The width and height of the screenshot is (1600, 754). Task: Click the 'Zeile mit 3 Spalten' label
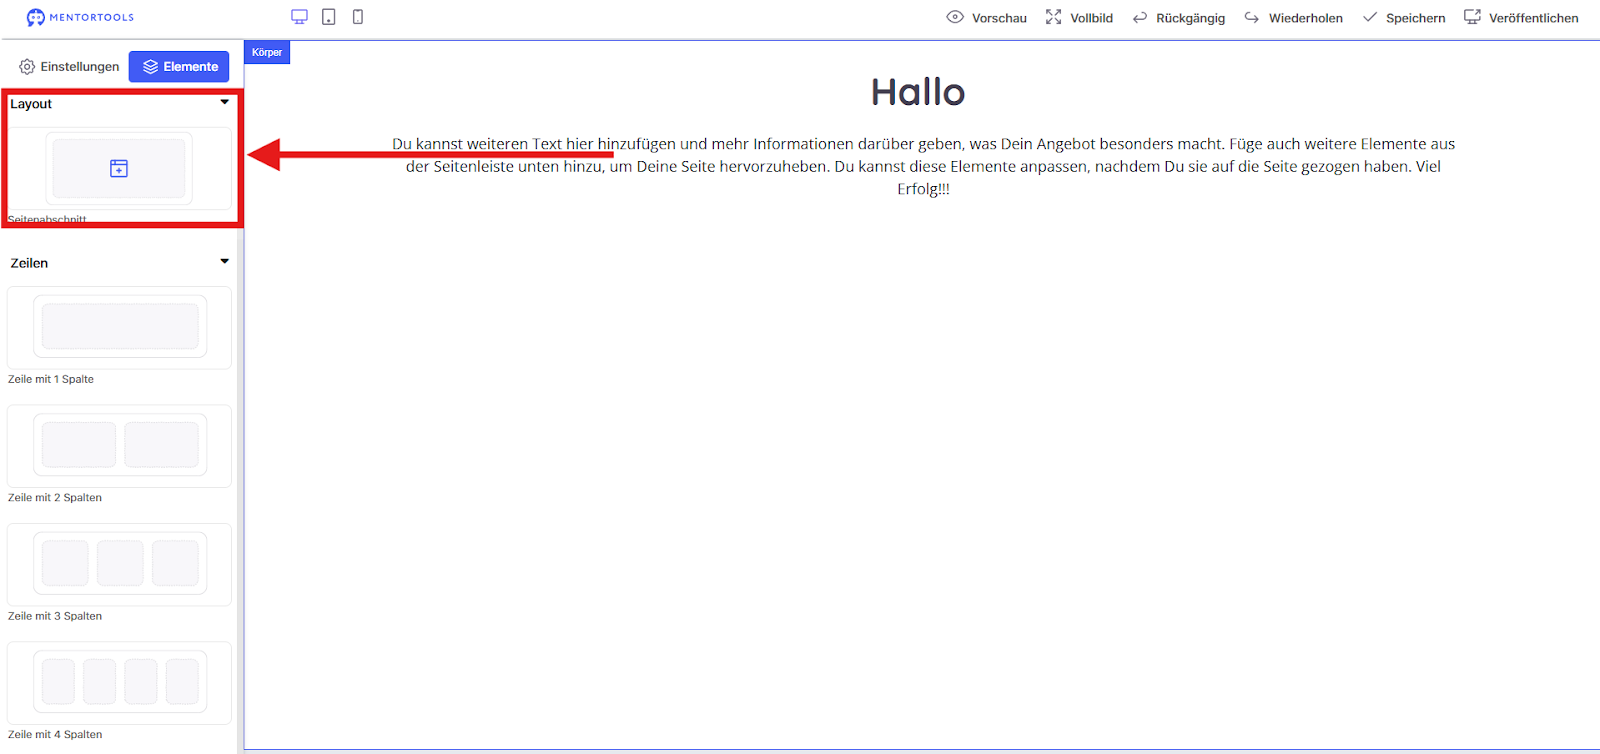point(55,616)
